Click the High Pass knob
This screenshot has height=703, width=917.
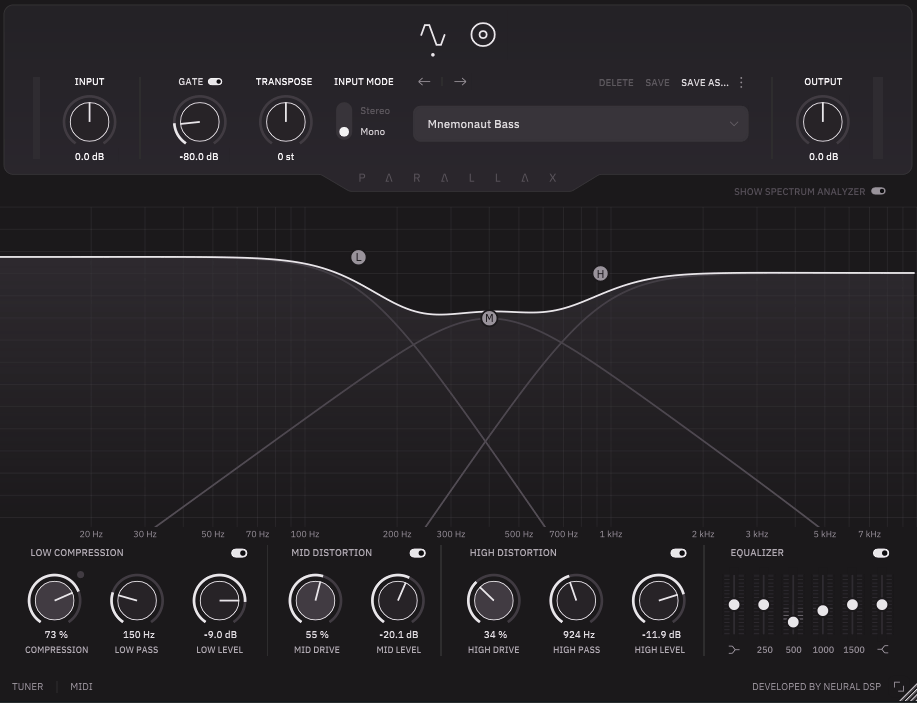(x=576, y=600)
